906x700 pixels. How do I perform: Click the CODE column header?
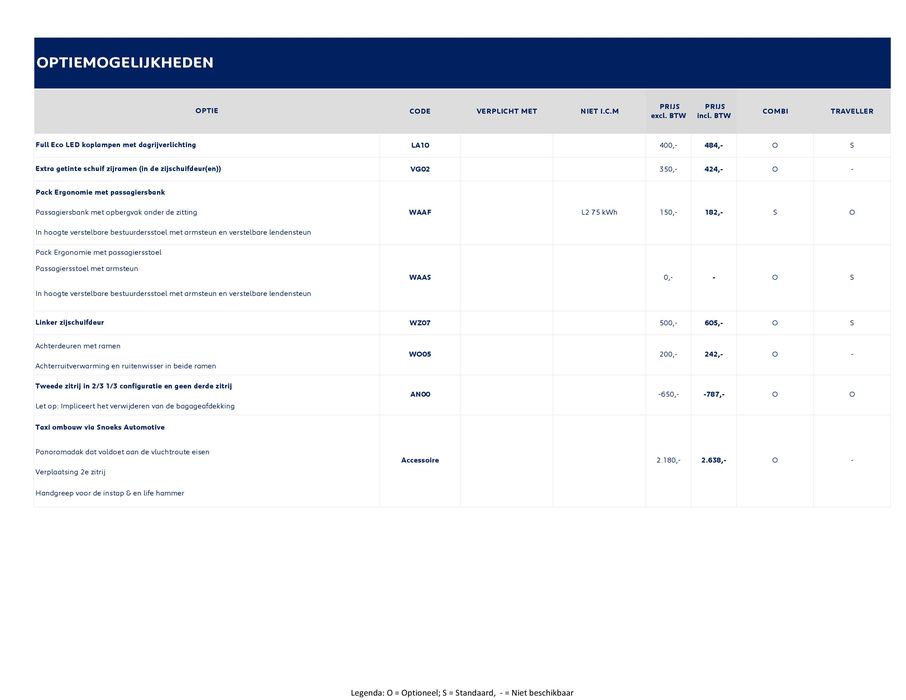[420, 111]
